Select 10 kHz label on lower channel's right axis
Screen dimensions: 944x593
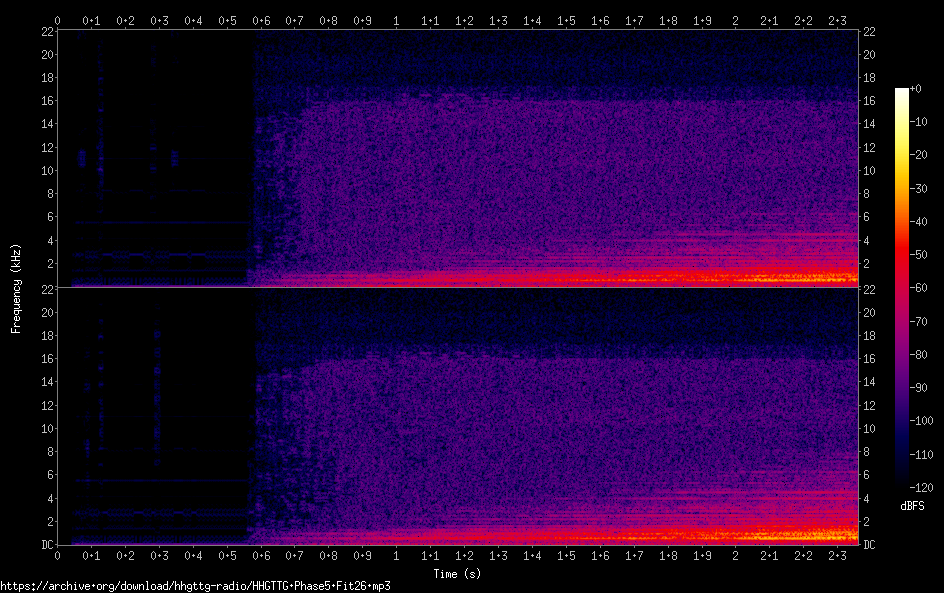[x=869, y=429]
